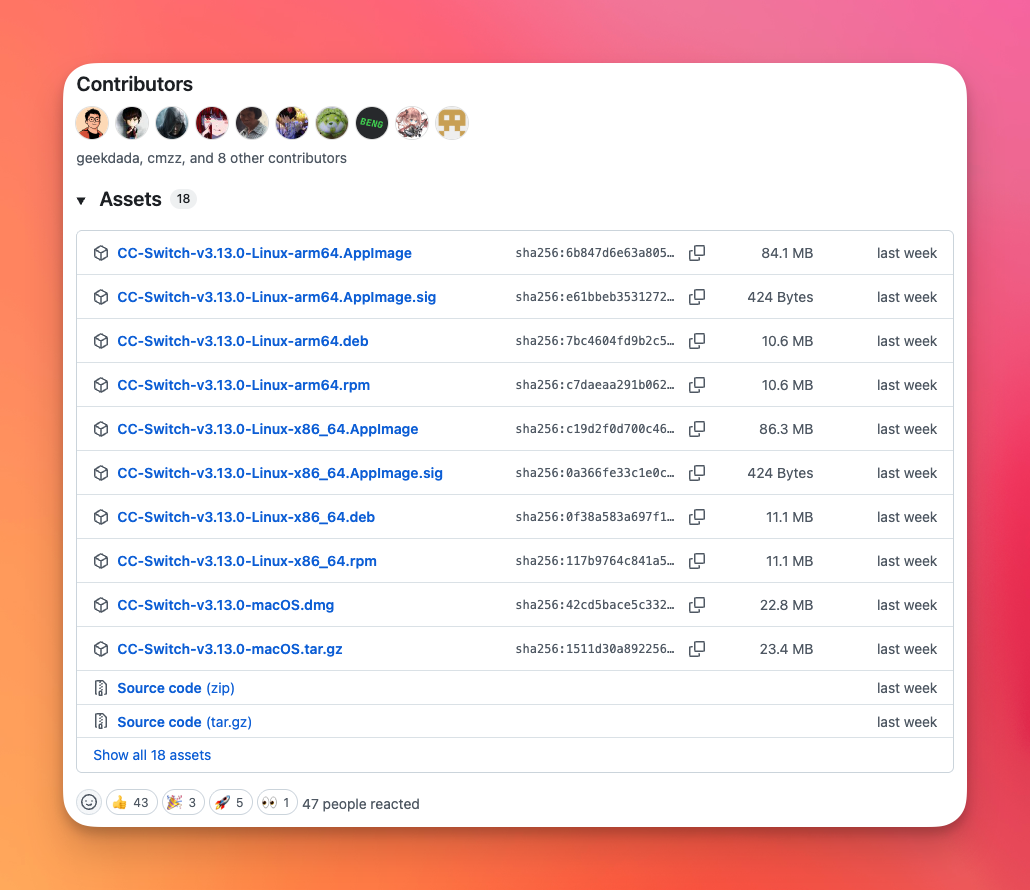Open the first contributor's avatar with glasses
Screen dimensions: 1030x890
[x=92, y=123]
